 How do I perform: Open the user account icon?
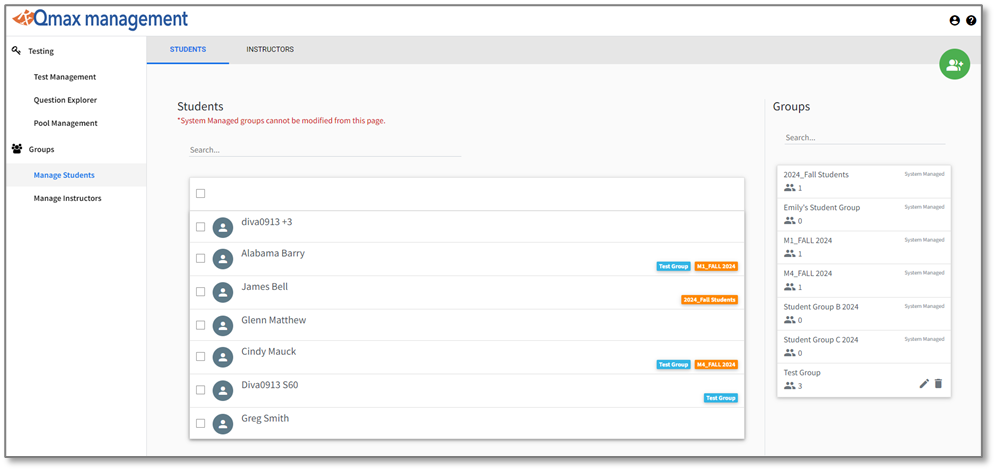[954, 21]
